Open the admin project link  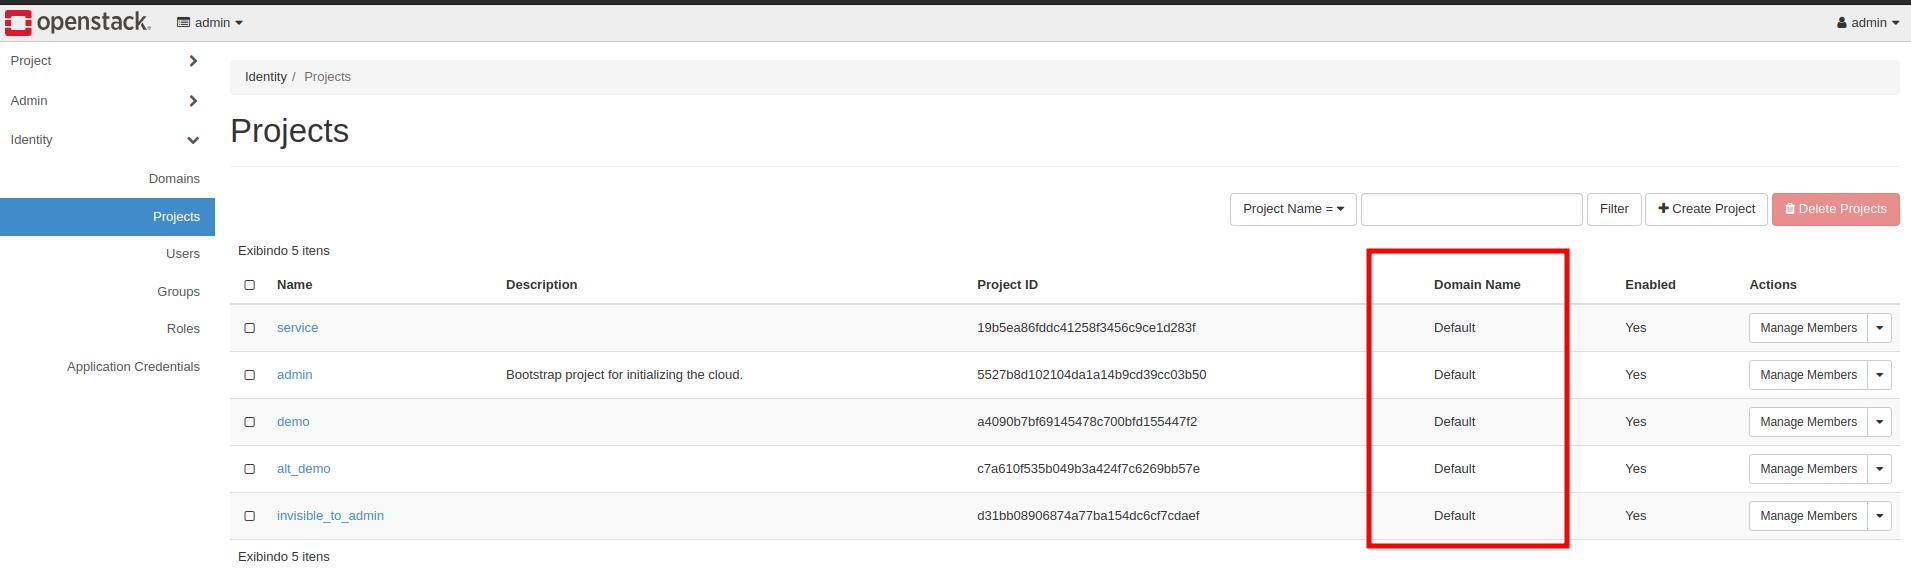click(x=294, y=375)
